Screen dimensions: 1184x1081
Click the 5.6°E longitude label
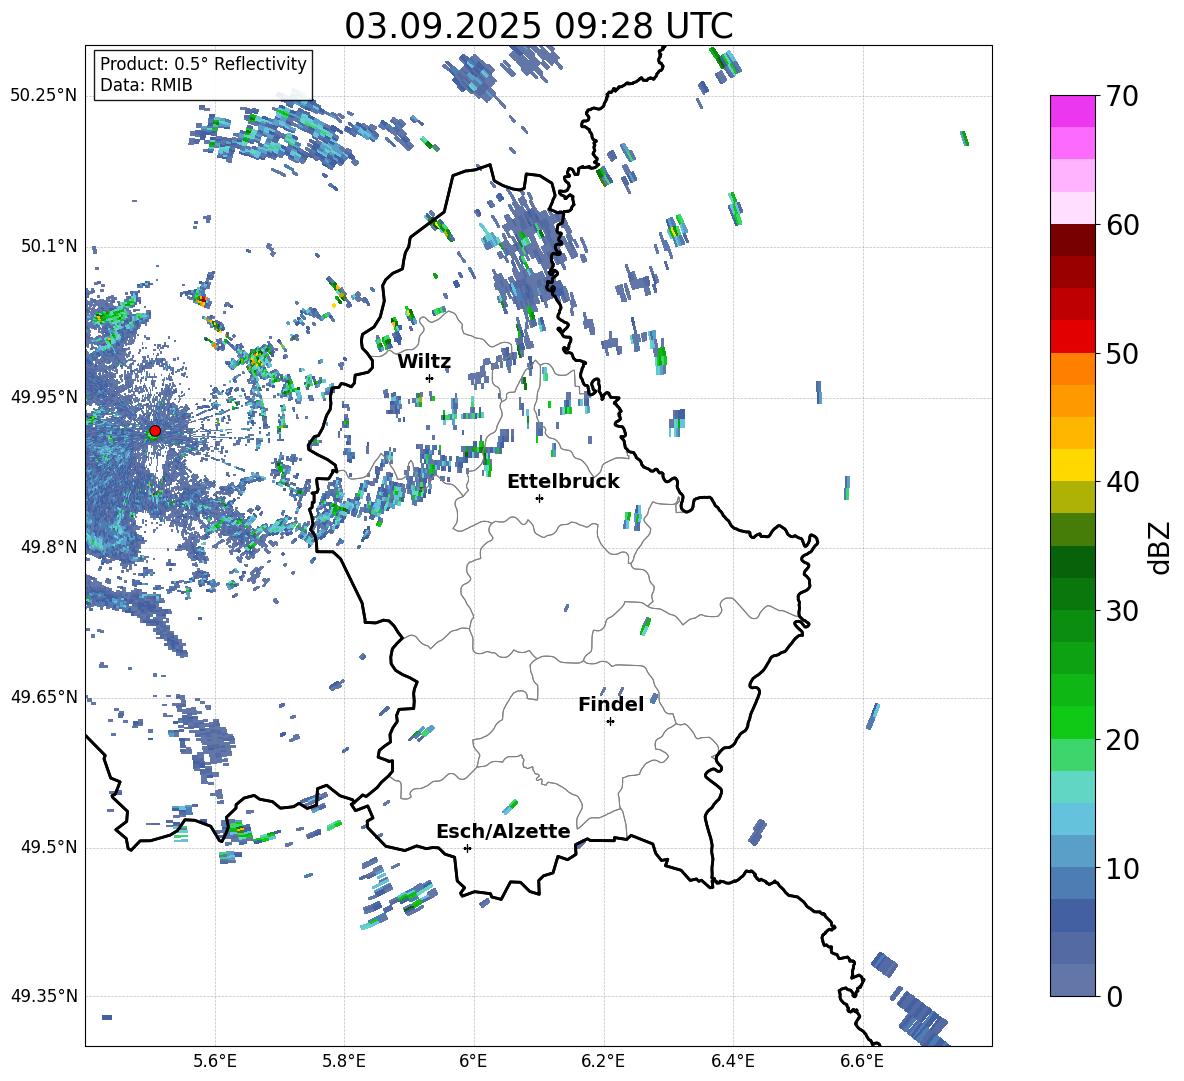(x=215, y=1061)
